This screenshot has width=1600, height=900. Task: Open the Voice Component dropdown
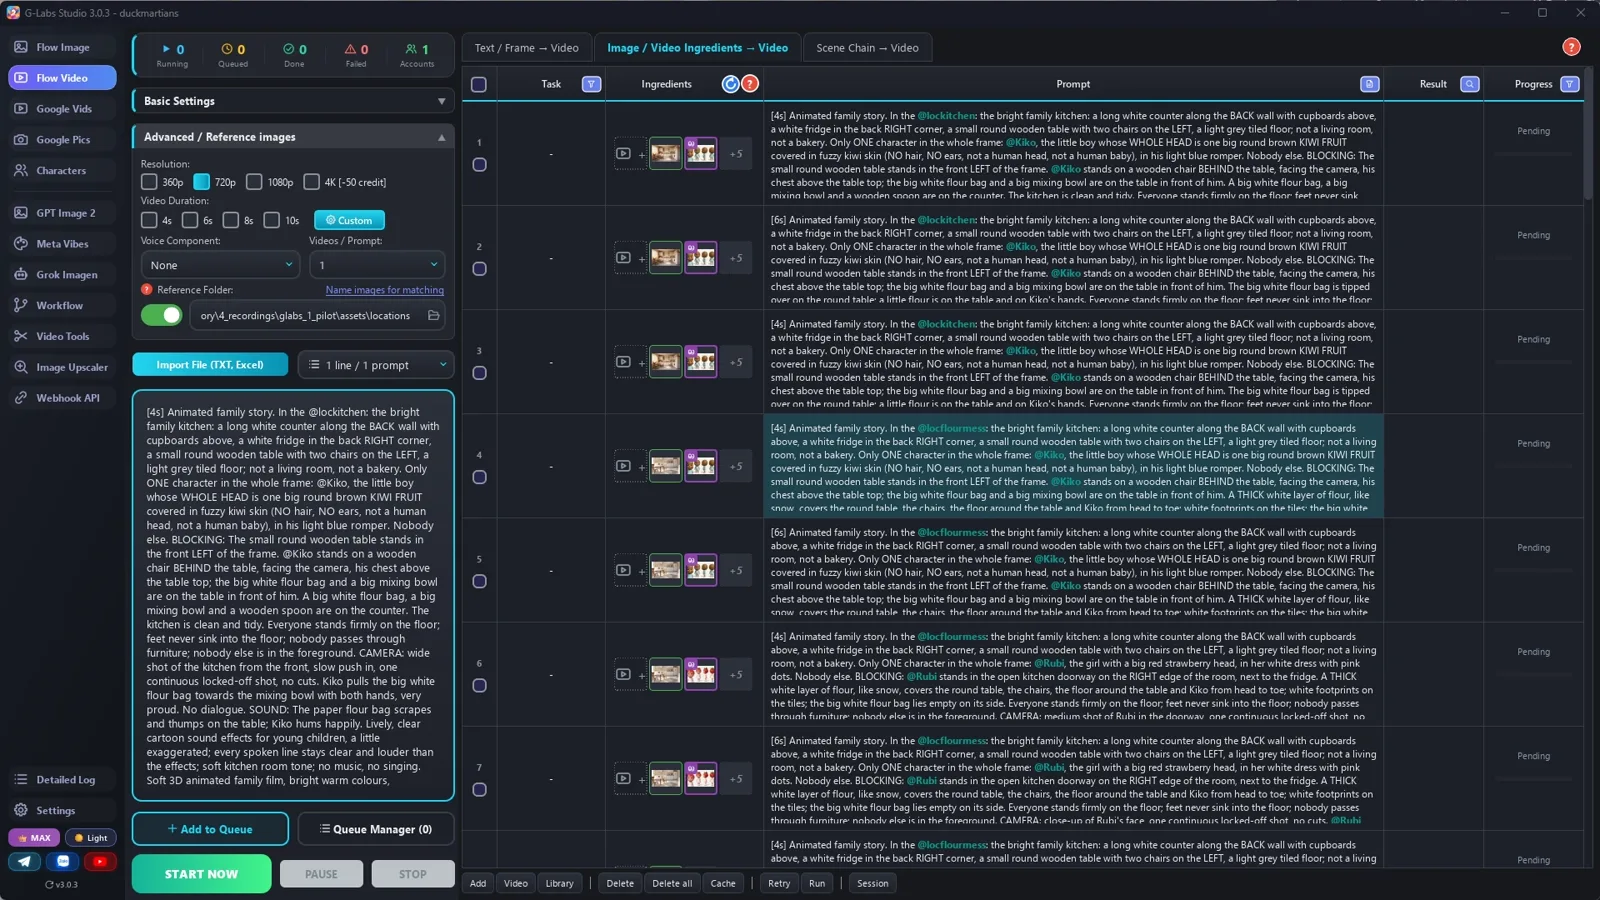[x=220, y=265]
